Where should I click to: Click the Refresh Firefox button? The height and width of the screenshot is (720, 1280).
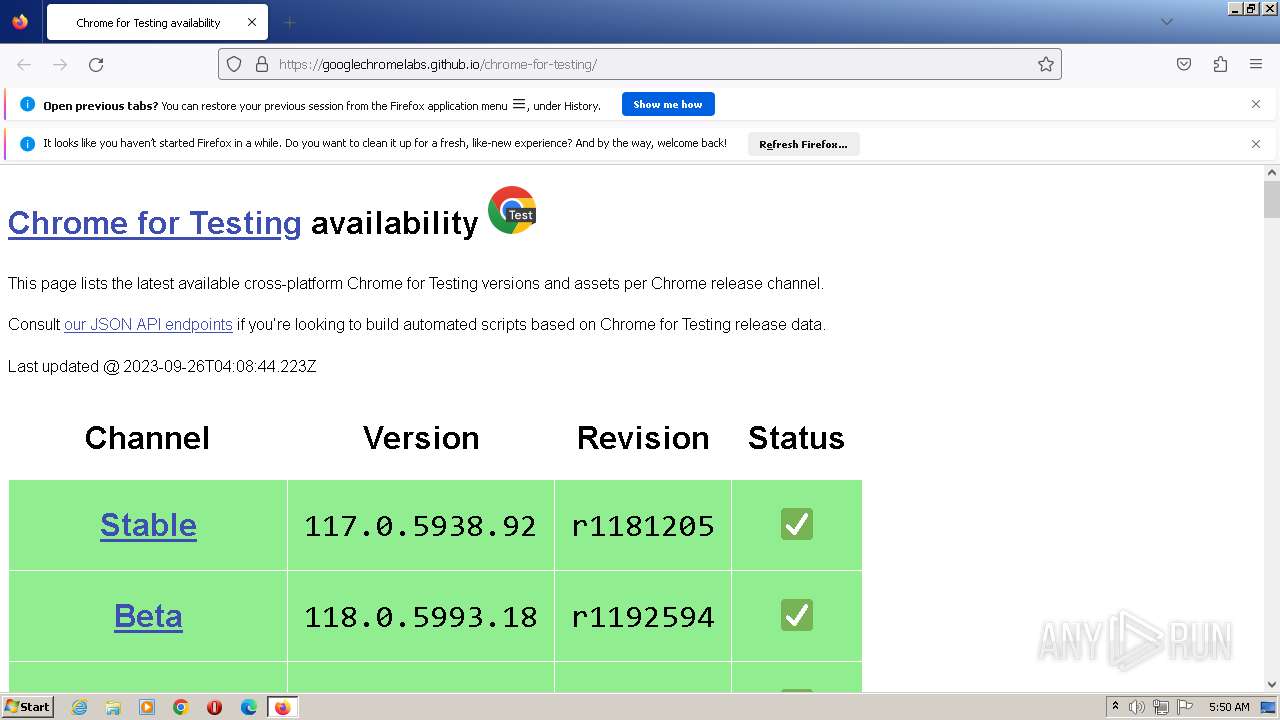click(803, 144)
